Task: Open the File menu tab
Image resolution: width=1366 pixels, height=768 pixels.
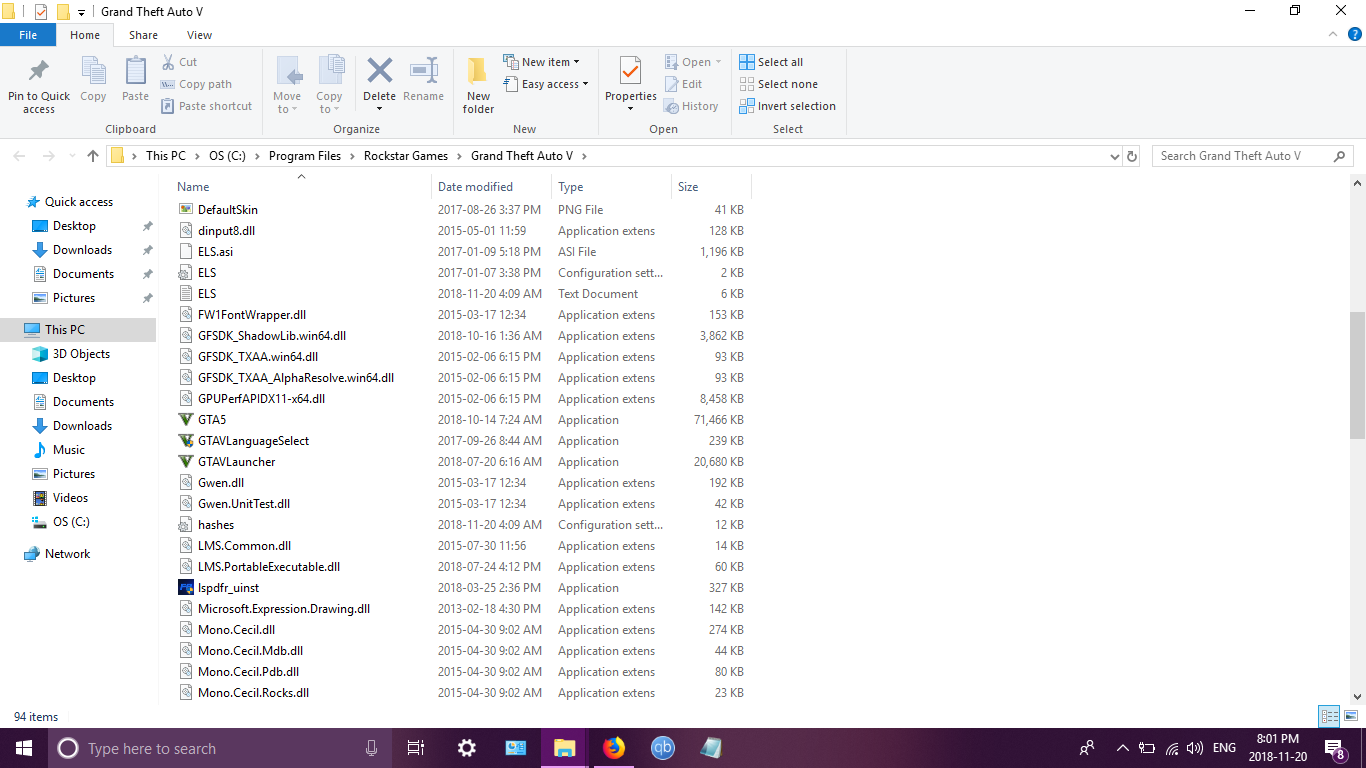Action: [x=28, y=35]
